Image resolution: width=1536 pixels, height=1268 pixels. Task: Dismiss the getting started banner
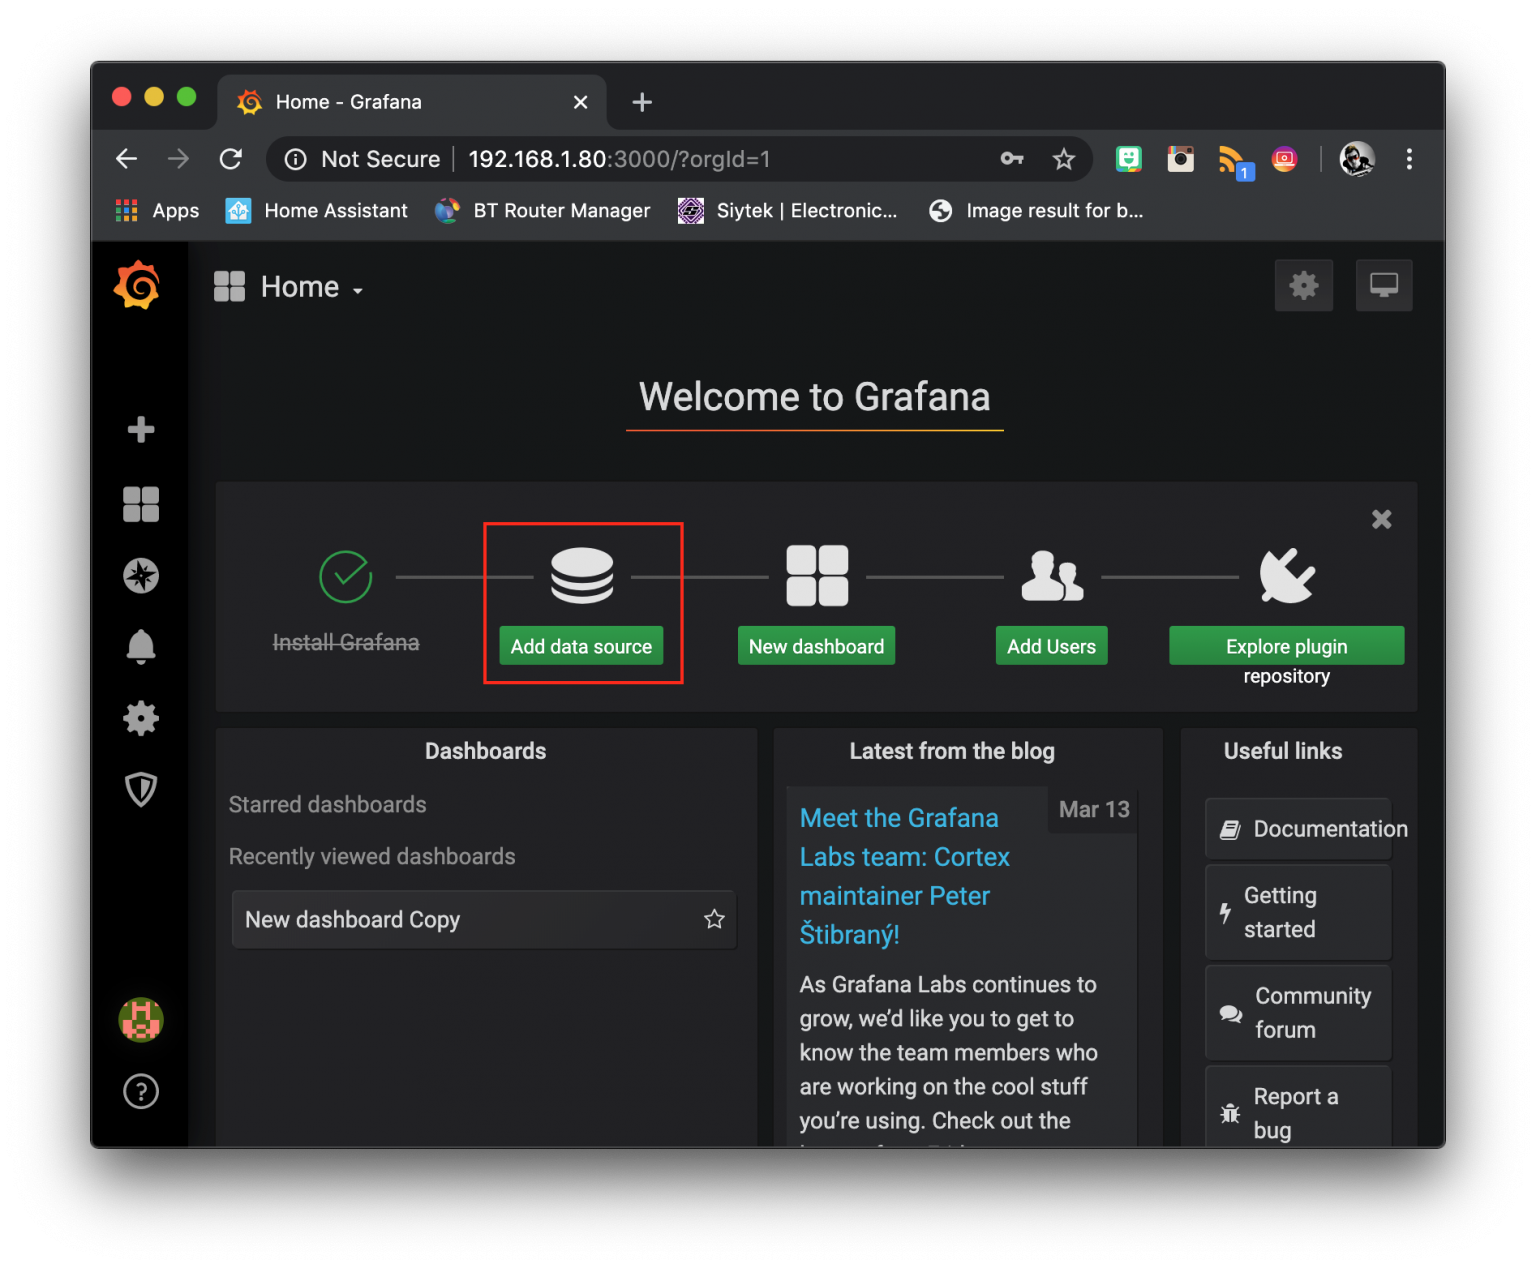1381,519
